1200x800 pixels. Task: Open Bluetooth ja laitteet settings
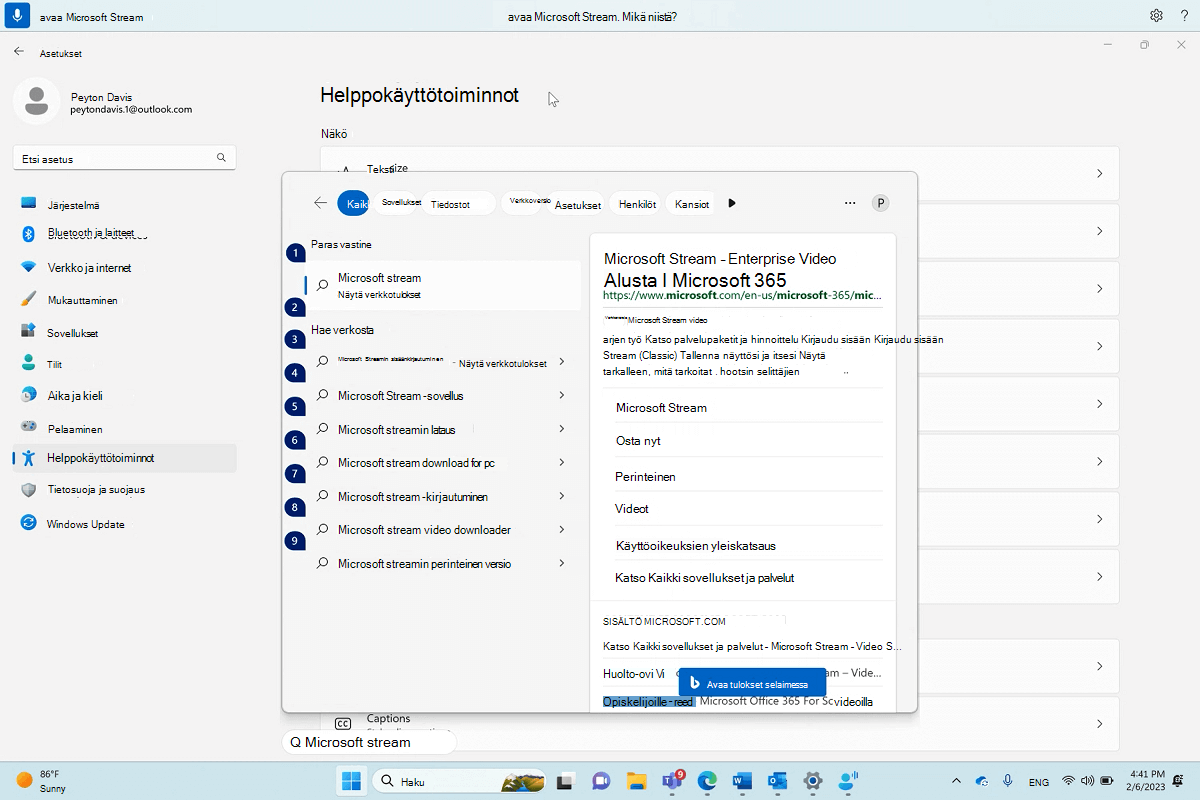(125, 233)
